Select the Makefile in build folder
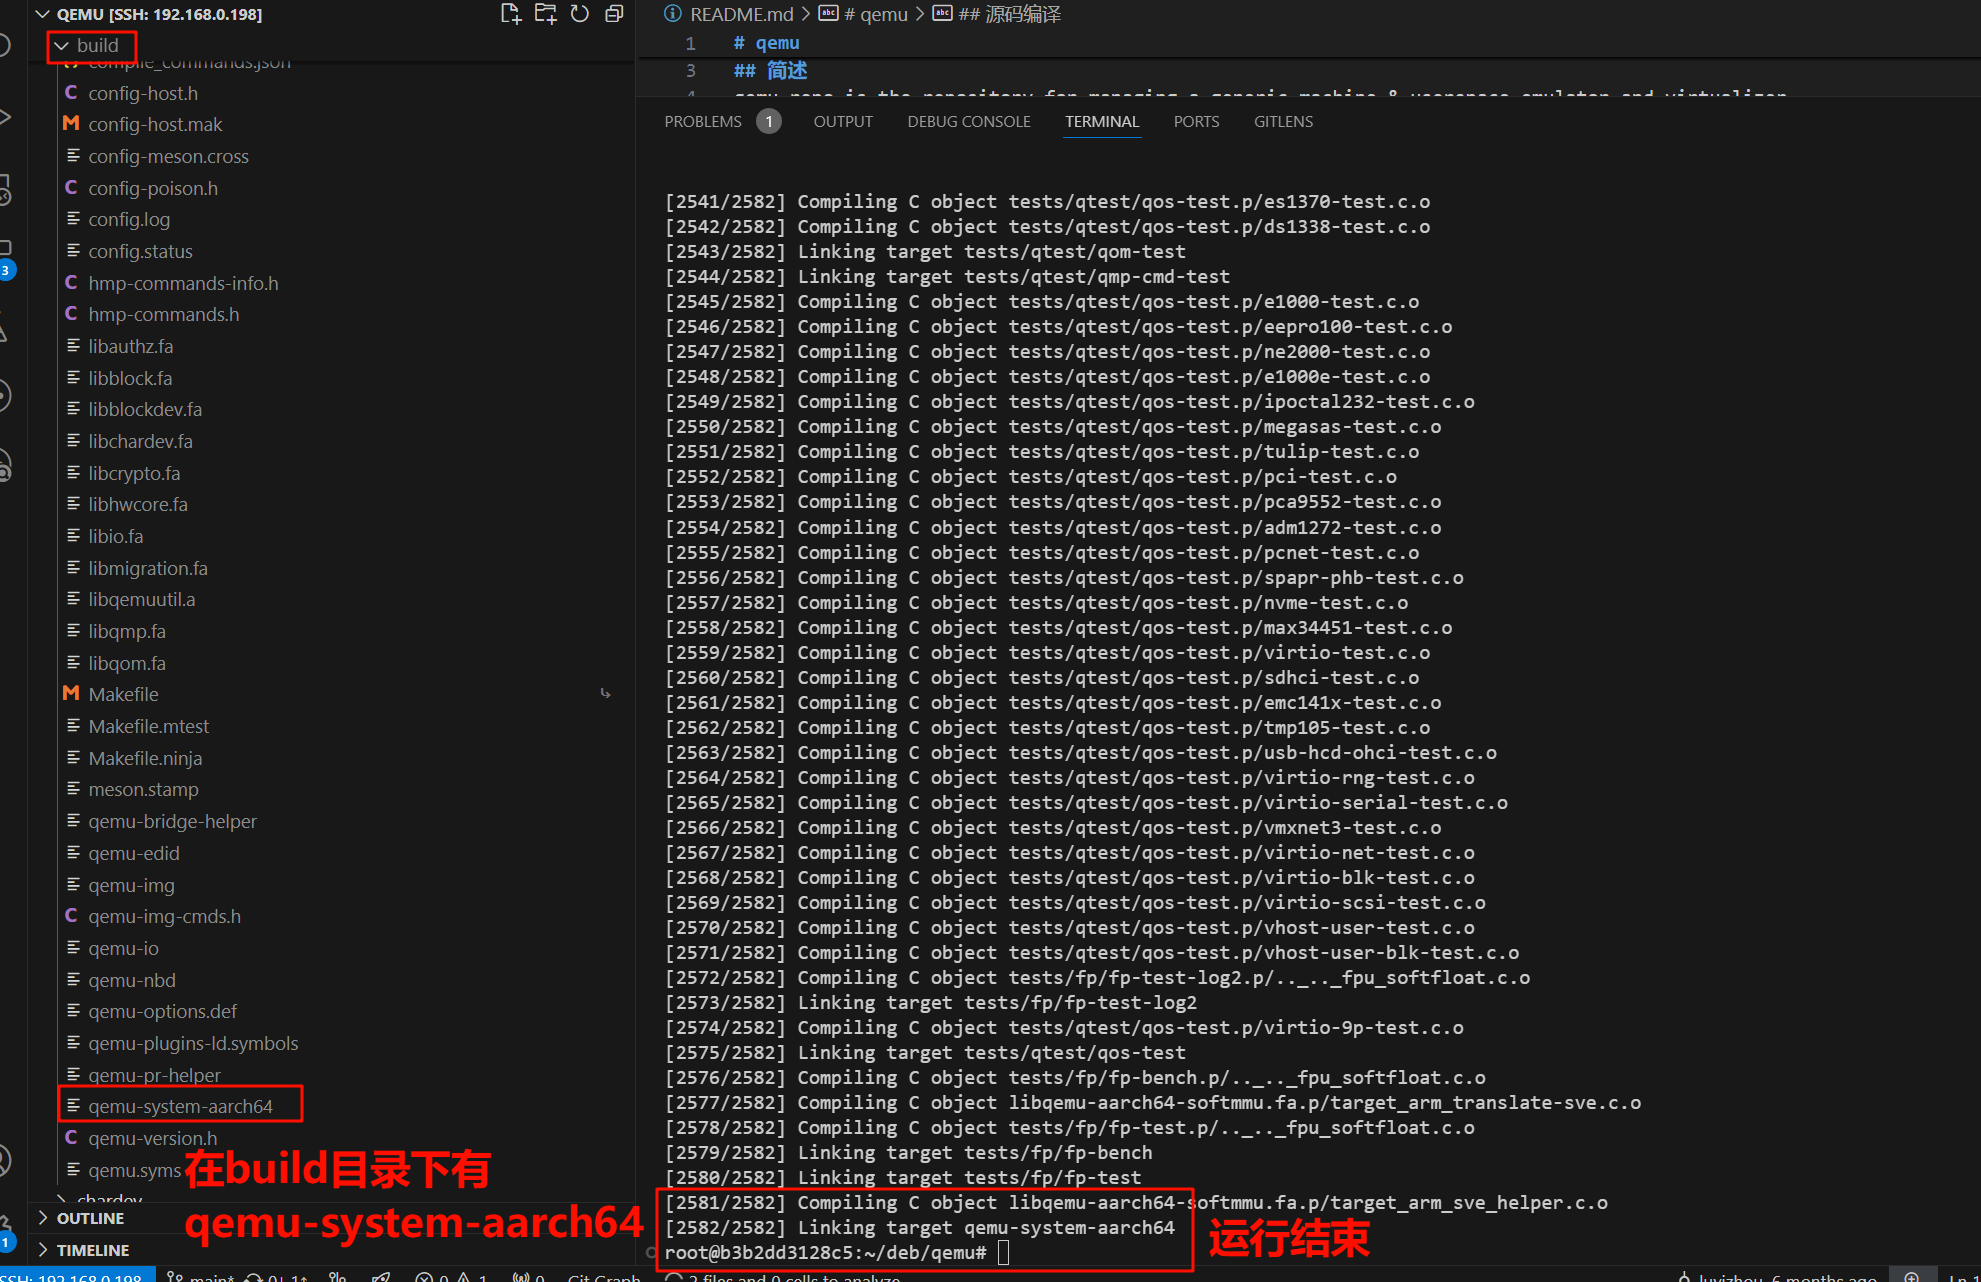This screenshot has height=1282, width=1981. (123, 693)
